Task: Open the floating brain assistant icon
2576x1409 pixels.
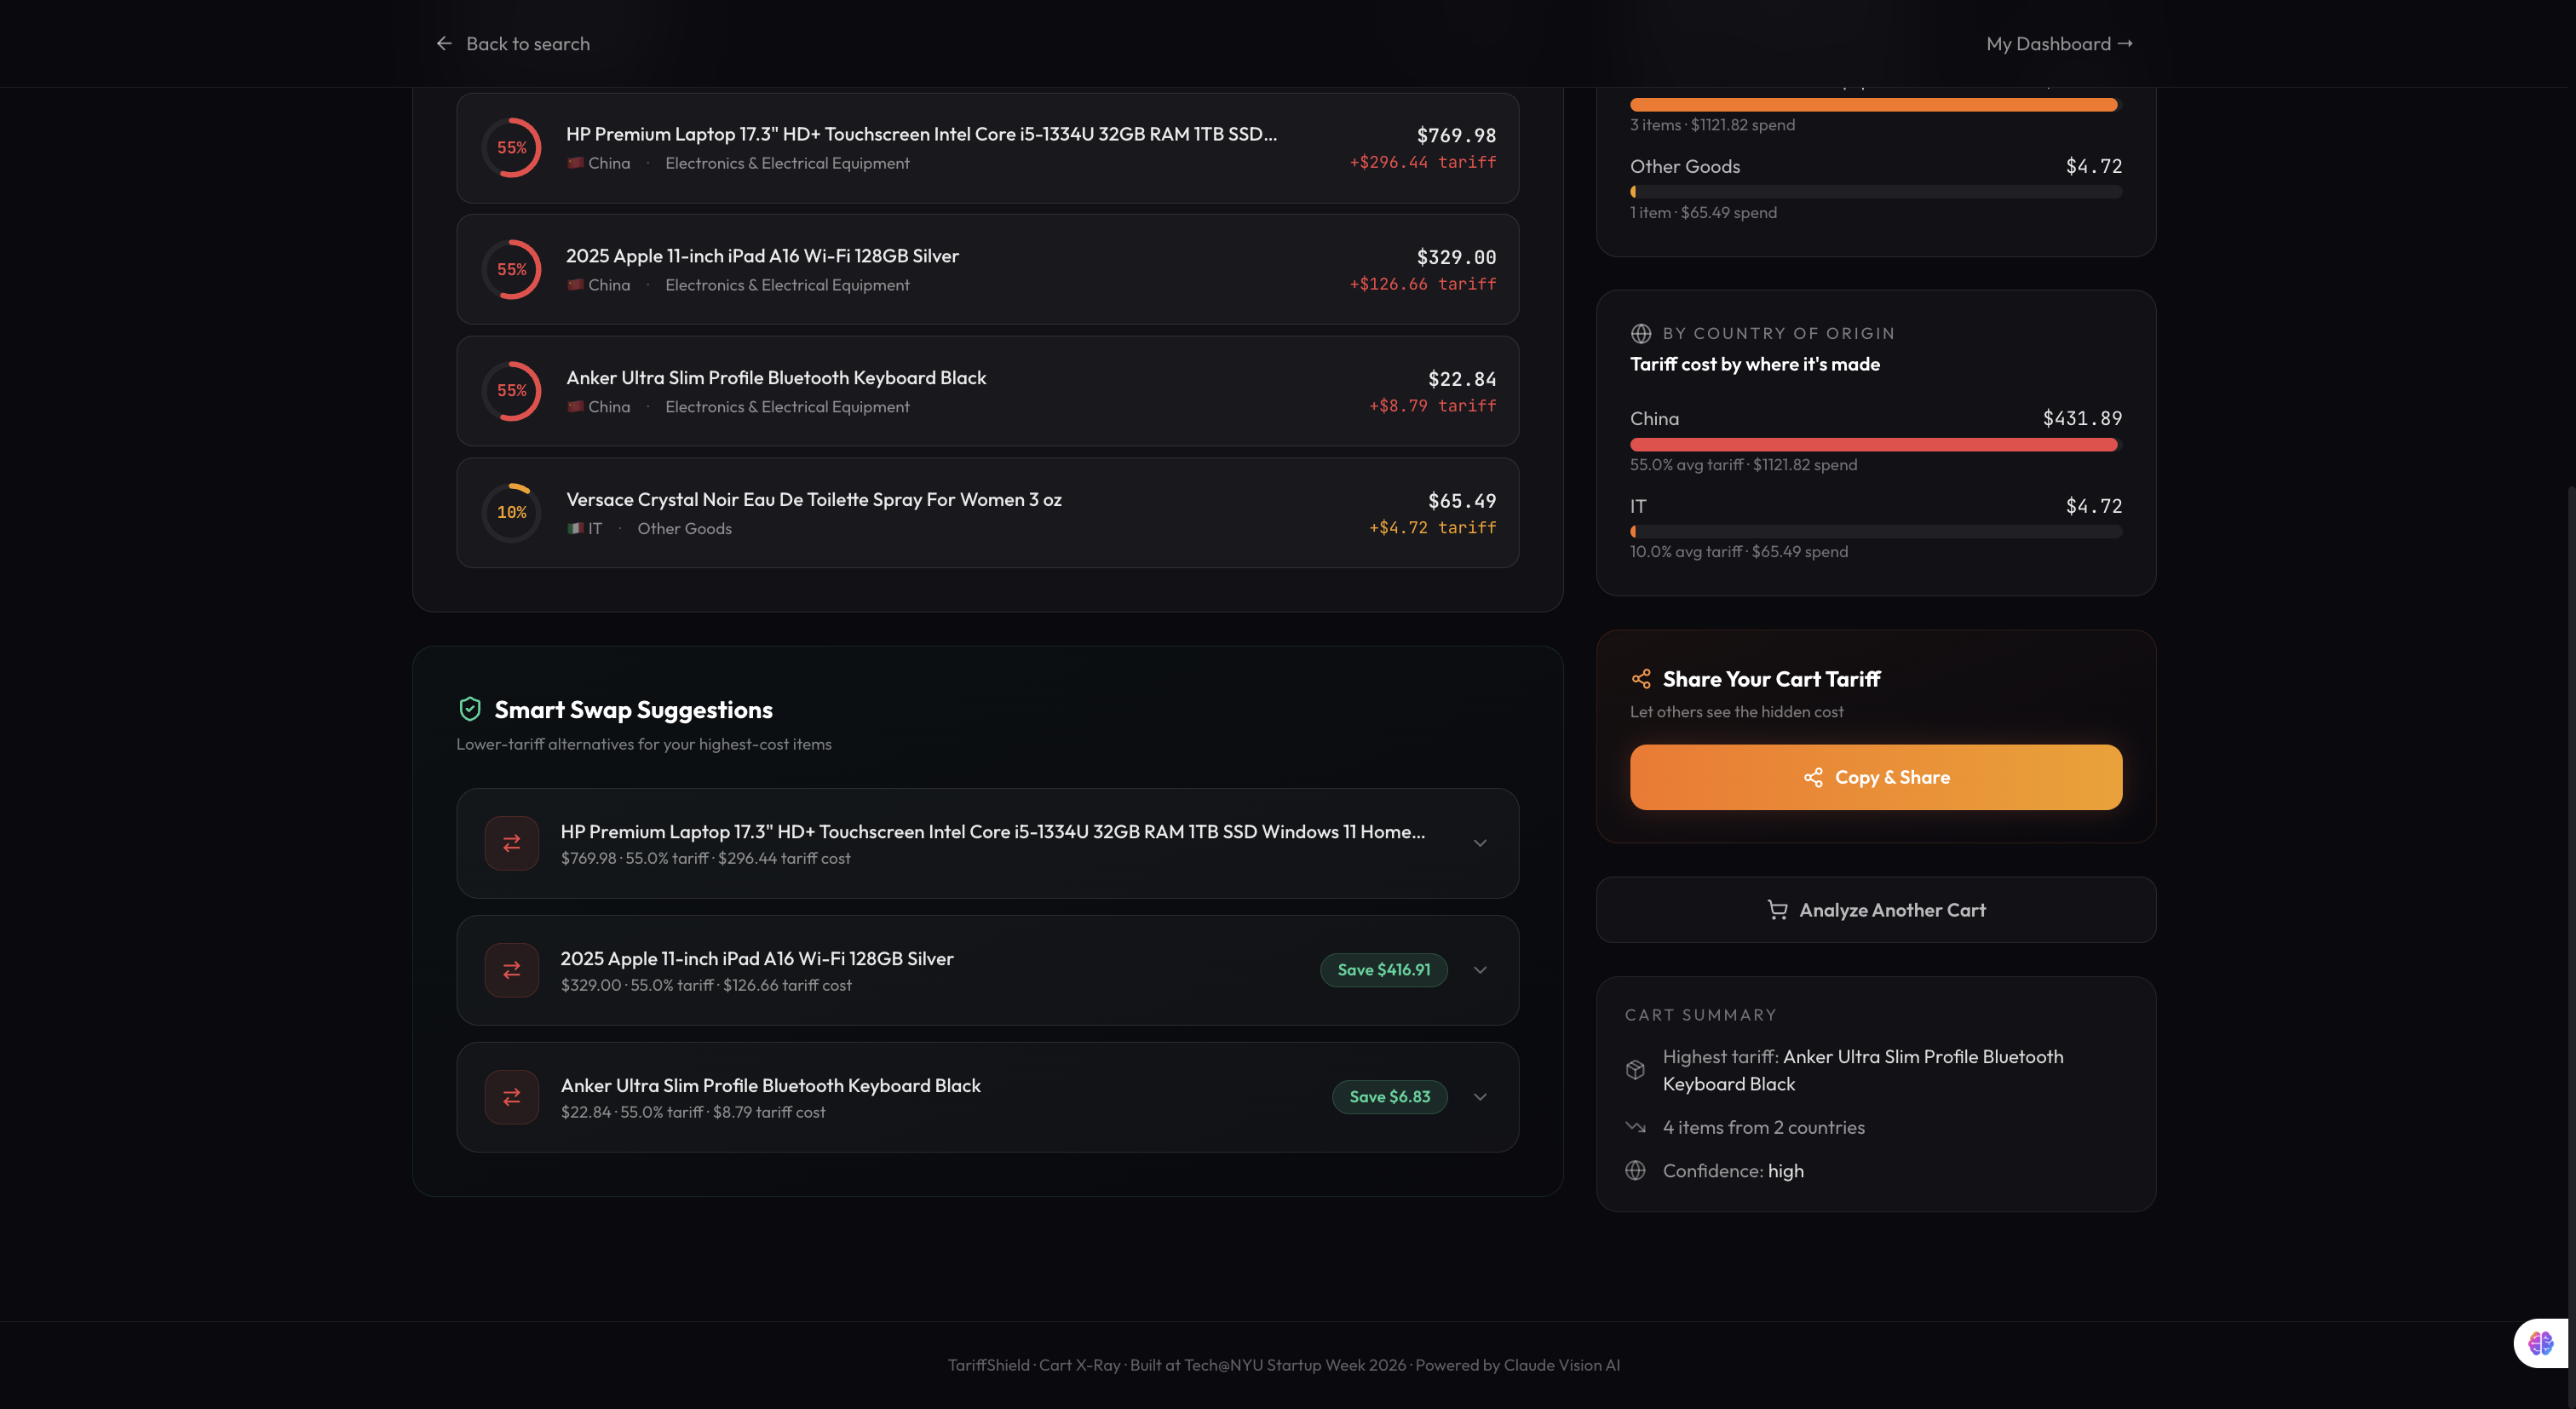Action: coord(2540,1343)
